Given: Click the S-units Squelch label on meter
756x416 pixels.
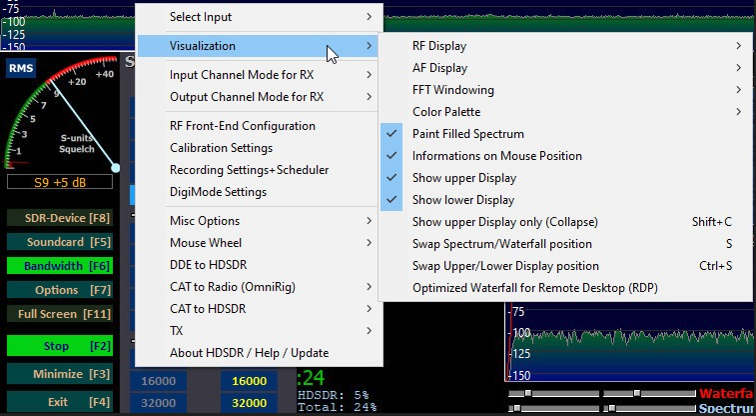Looking at the screenshot, I should coord(76,144).
